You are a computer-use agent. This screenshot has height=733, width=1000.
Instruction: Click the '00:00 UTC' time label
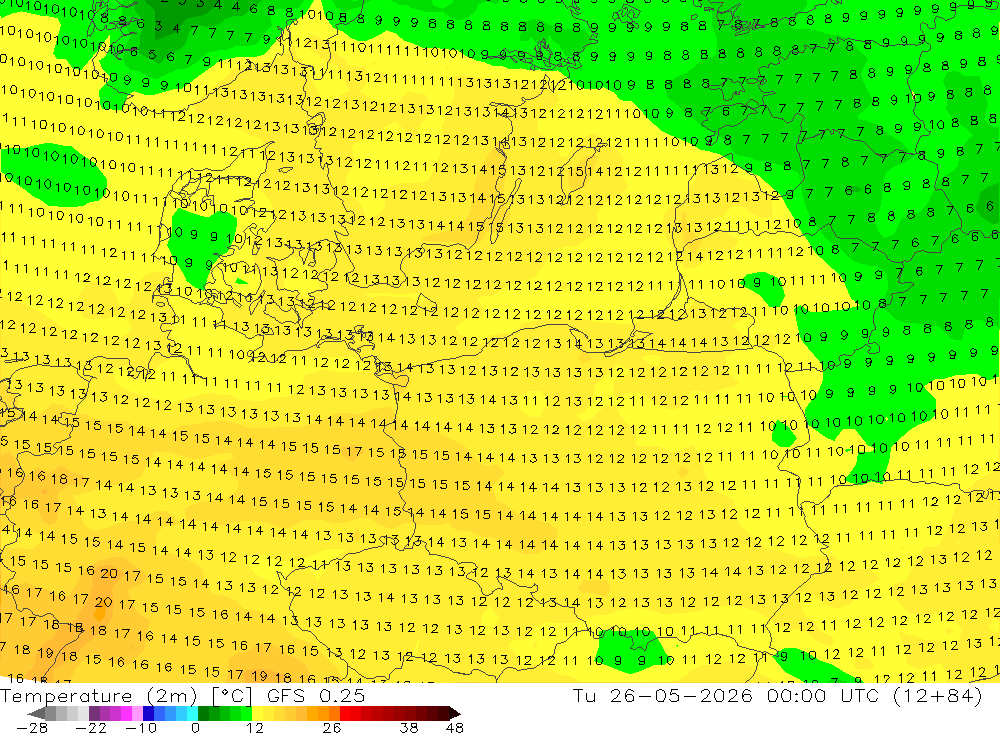(823, 695)
